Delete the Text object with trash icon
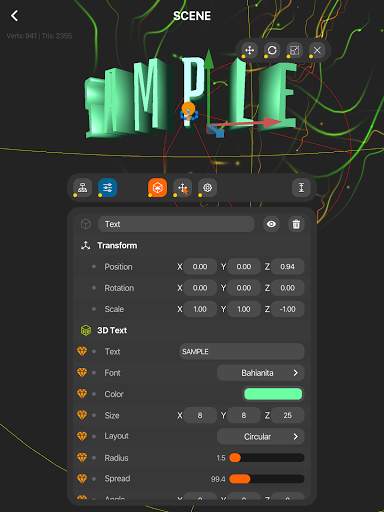 (x=296, y=224)
